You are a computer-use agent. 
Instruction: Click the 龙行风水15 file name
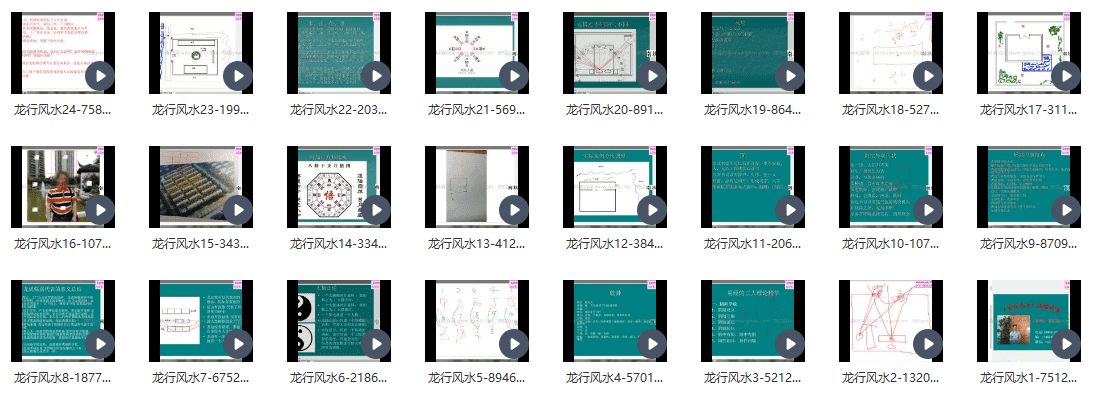coord(200,244)
